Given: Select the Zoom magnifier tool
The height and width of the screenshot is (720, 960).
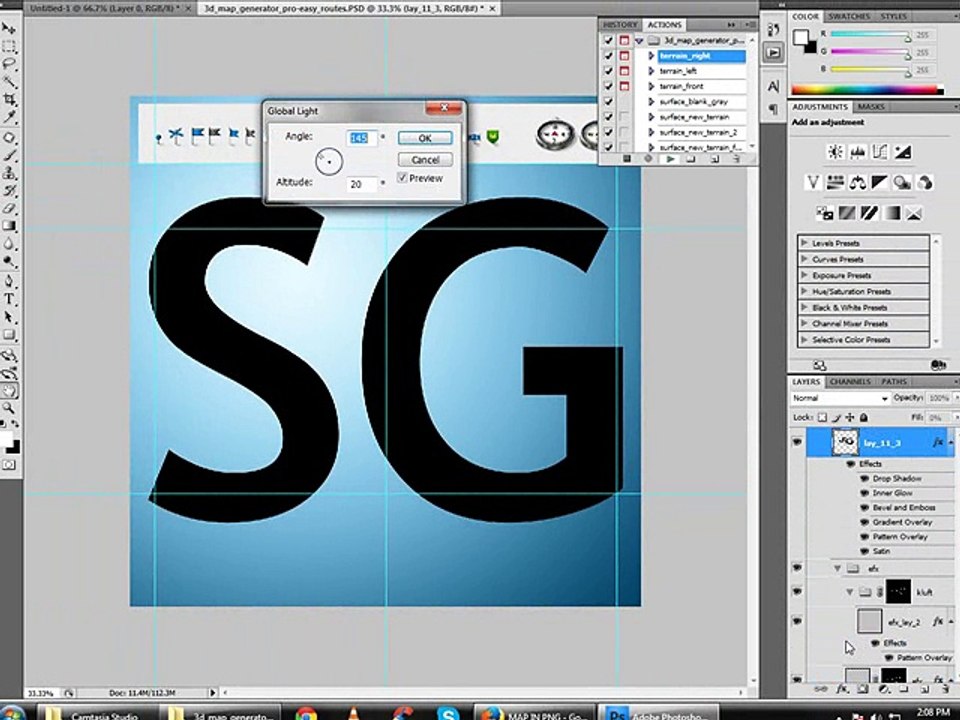Looking at the screenshot, I should (x=9, y=408).
